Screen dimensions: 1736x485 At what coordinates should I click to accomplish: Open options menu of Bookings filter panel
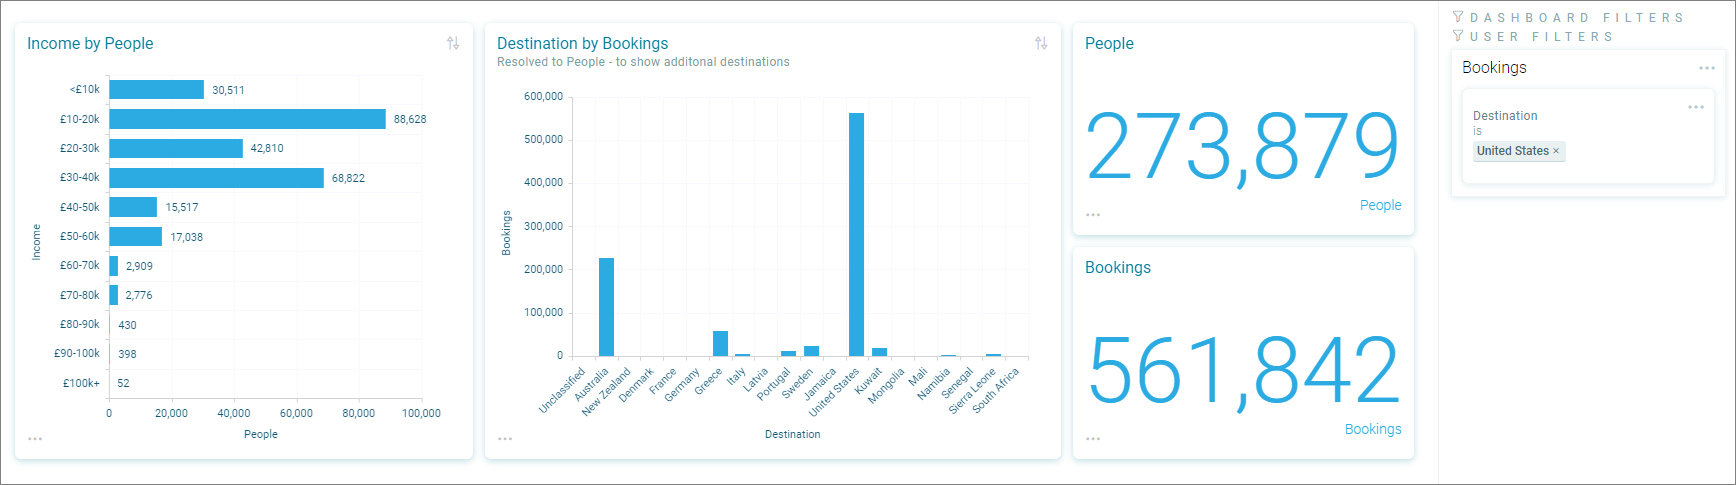click(1707, 68)
